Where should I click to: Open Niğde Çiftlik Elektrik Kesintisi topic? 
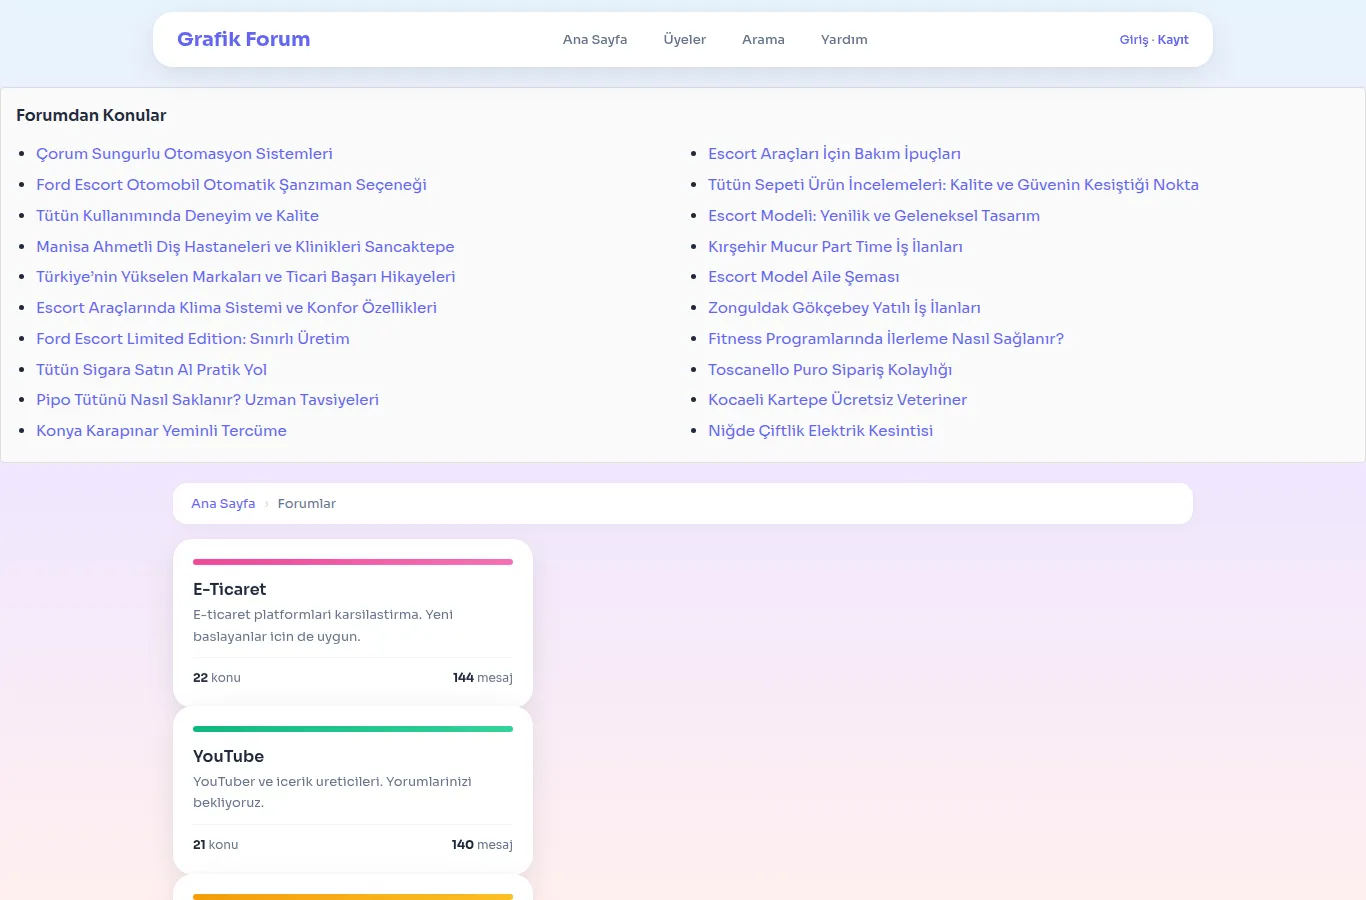(820, 431)
